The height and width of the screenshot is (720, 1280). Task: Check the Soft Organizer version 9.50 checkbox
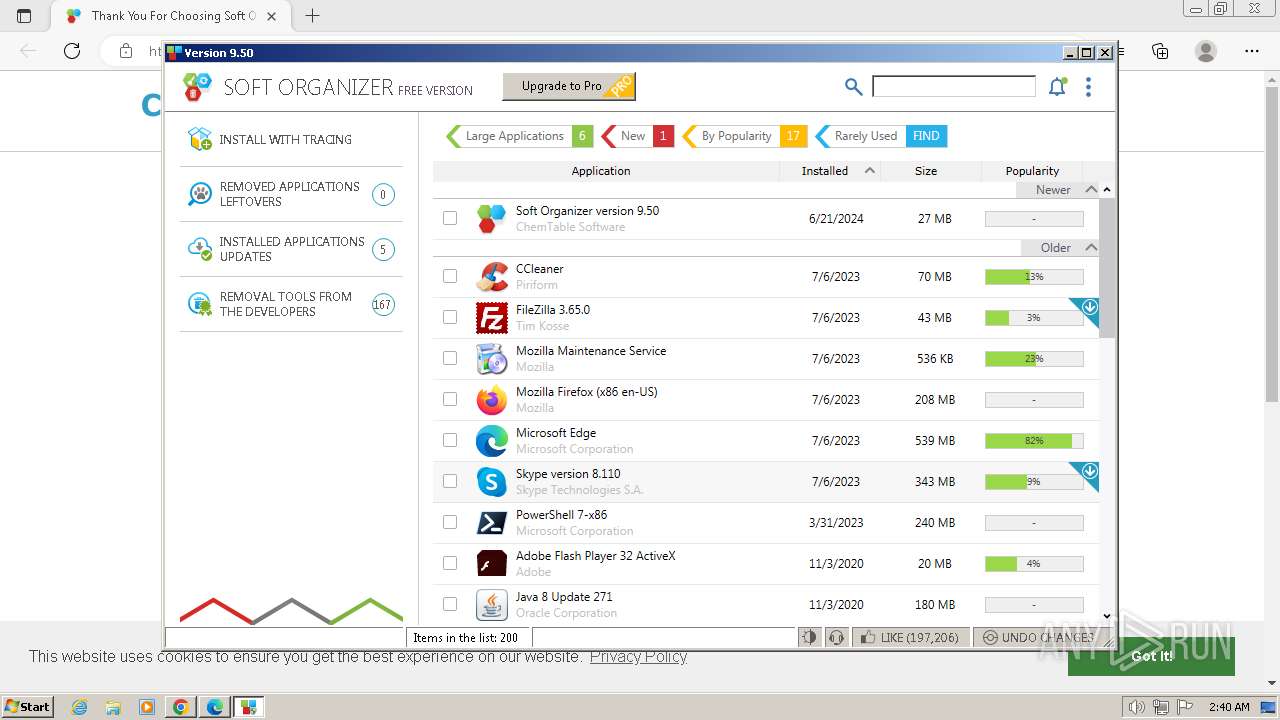point(450,218)
